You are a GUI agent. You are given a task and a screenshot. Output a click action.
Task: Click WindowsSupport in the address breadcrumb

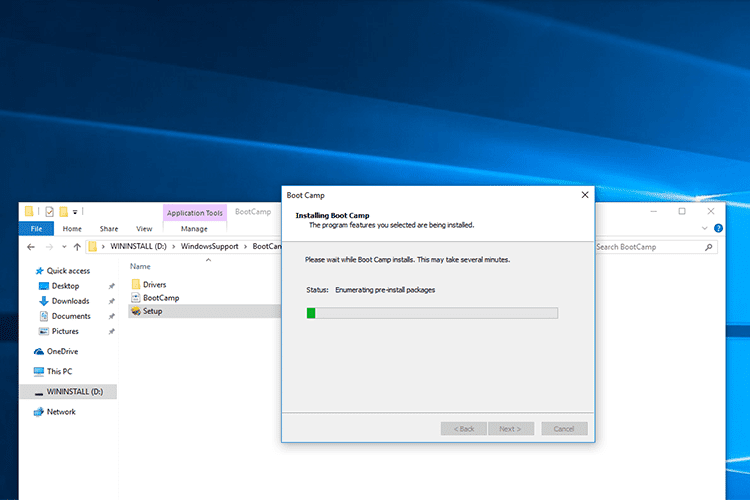click(x=209, y=246)
